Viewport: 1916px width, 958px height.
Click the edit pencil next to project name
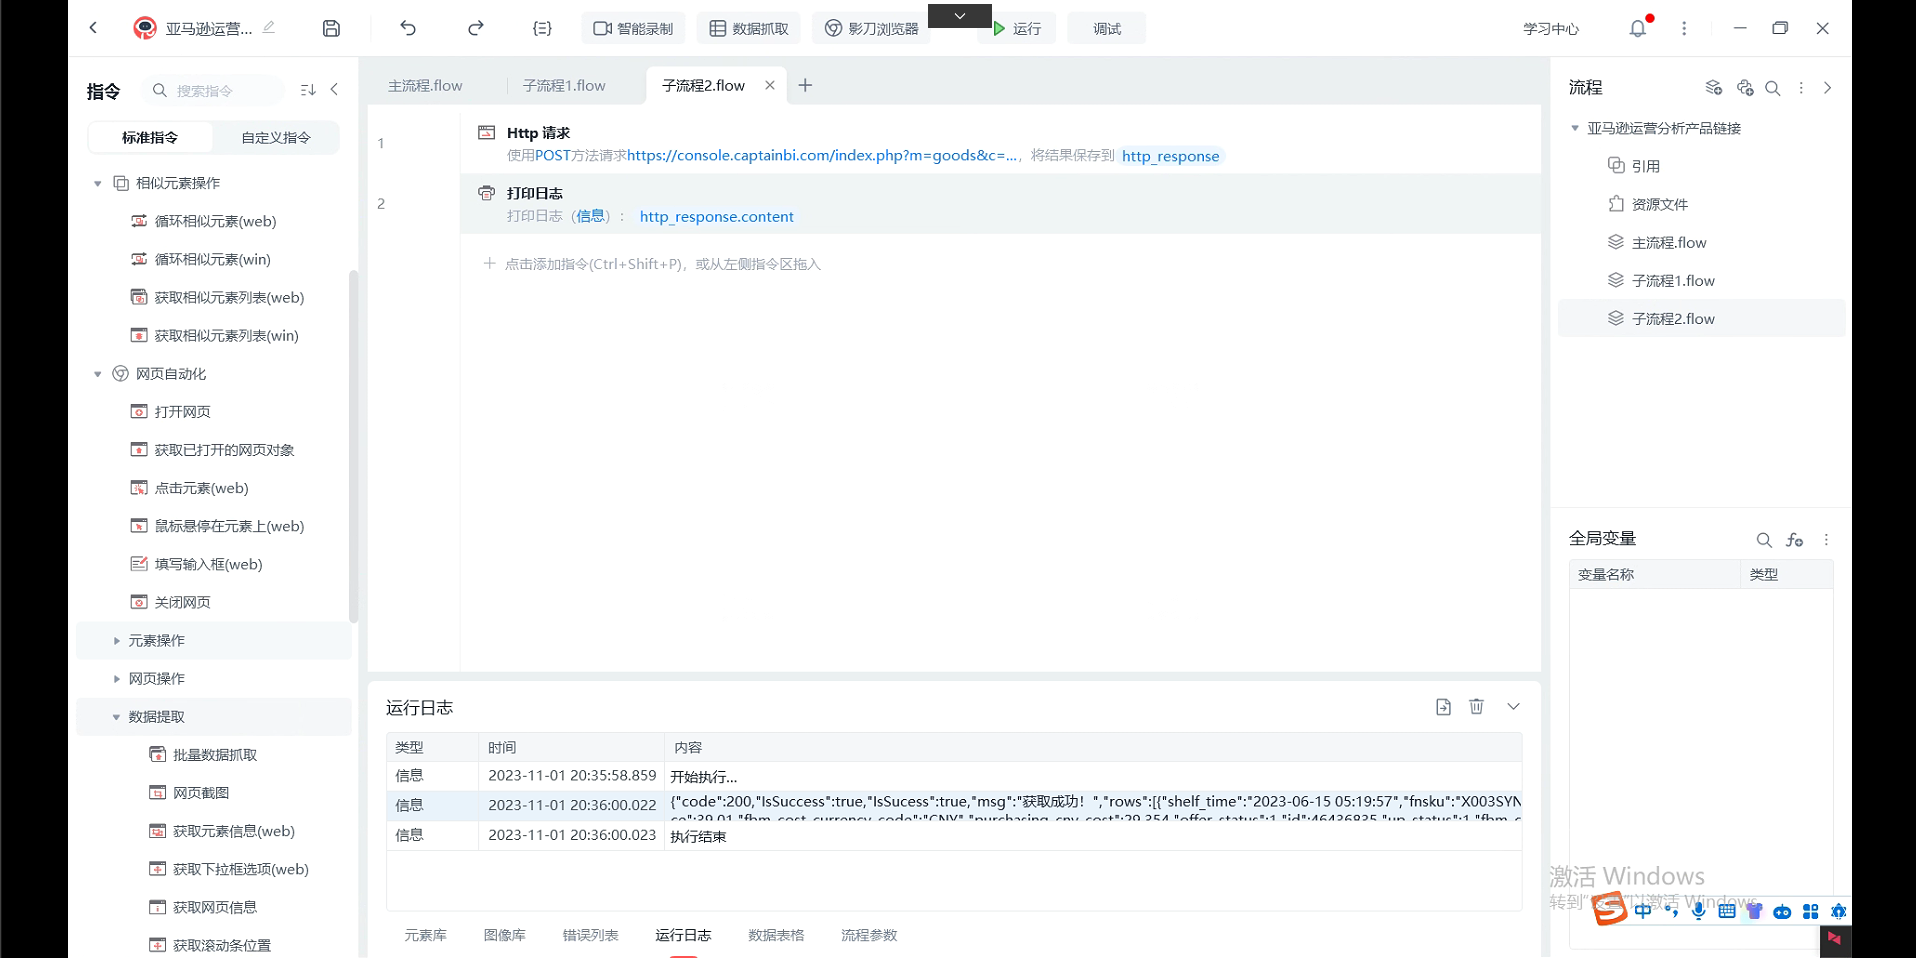coord(269,28)
